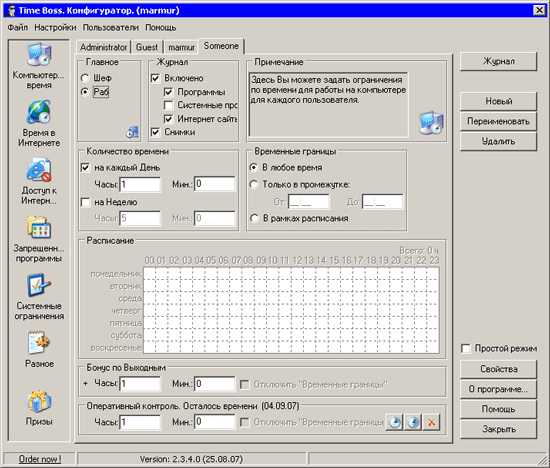Enable the Простой режим checkbox

(466, 349)
